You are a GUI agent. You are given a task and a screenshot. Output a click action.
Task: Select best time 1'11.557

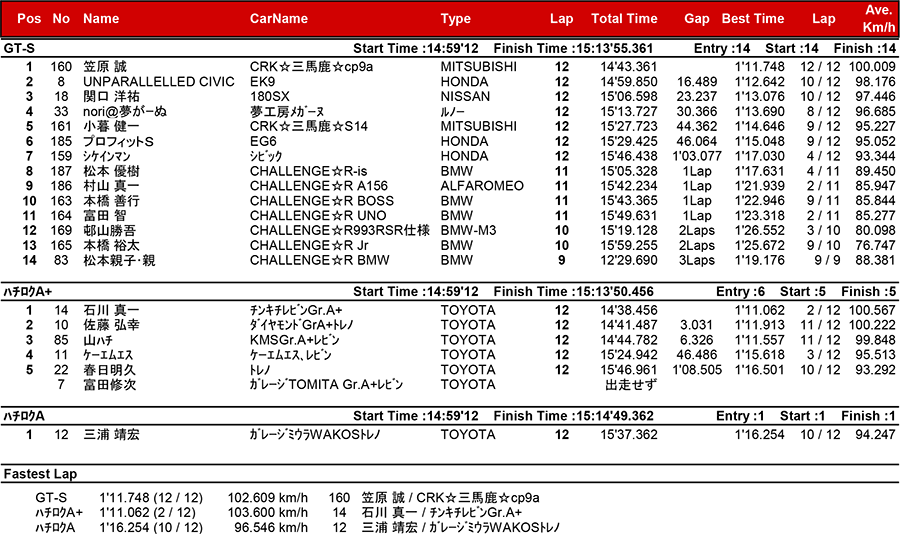coord(759,340)
